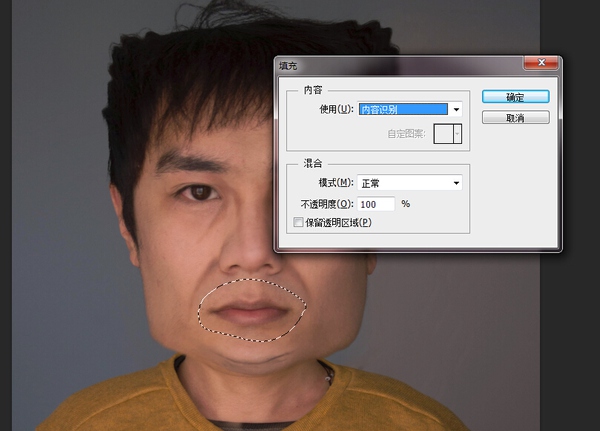Click the 内容 group label
The image size is (600, 431).
coord(313,90)
